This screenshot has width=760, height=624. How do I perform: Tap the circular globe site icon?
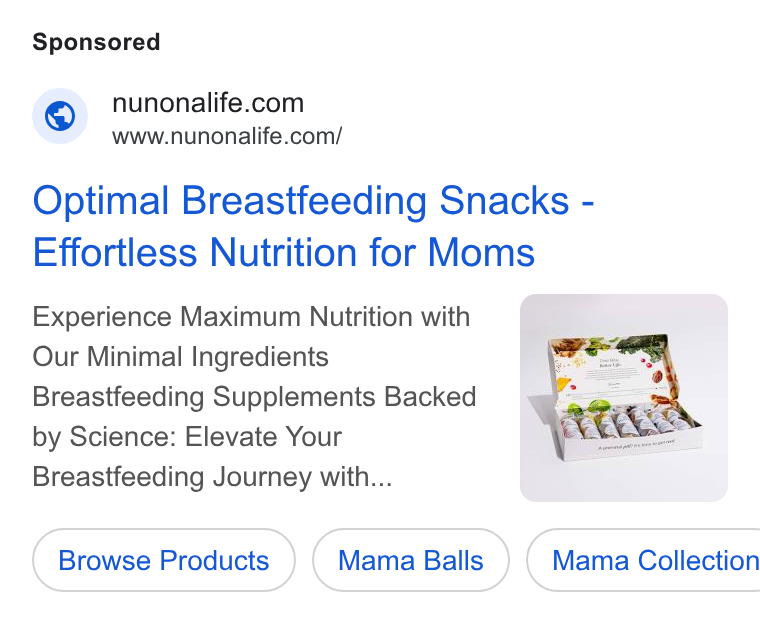point(60,116)
